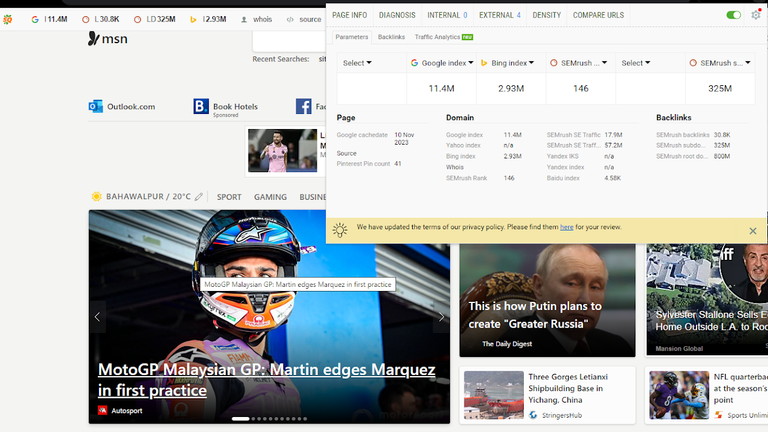Screen dimensions: 768x432
Task: Select the Parameters sub-tab
Action: pos(352,37)
